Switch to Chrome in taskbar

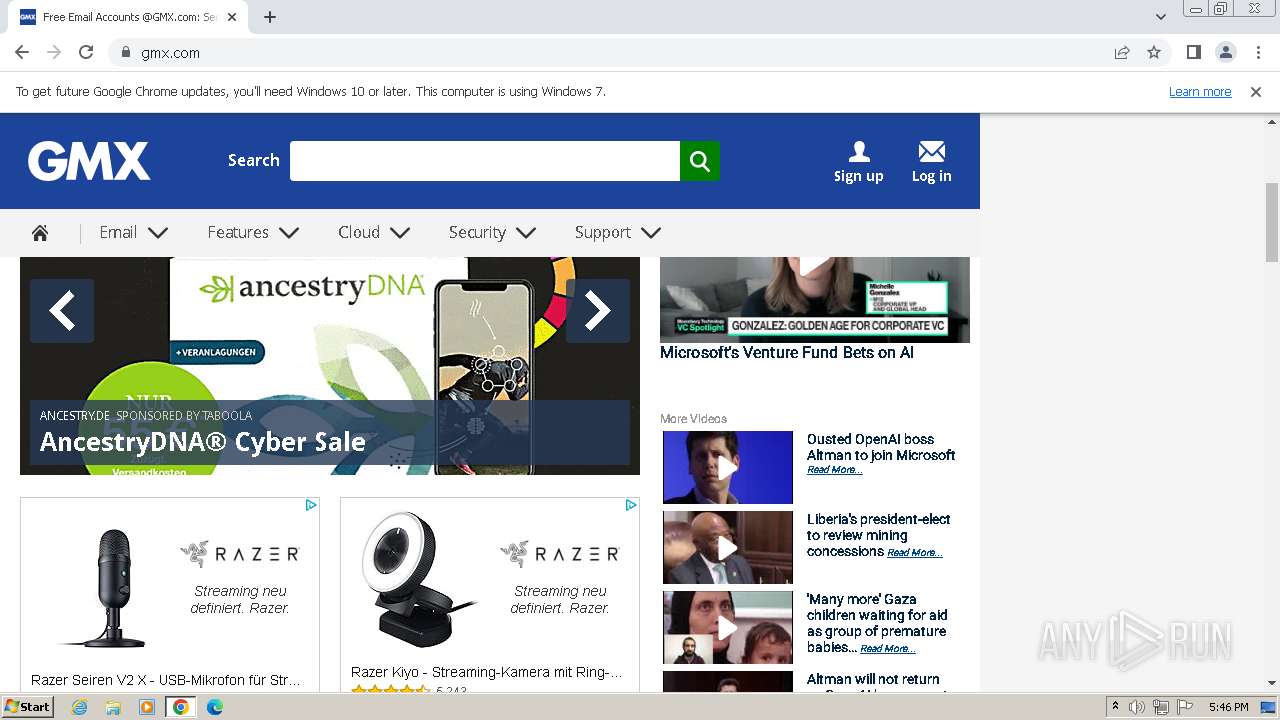pos(181,707)
